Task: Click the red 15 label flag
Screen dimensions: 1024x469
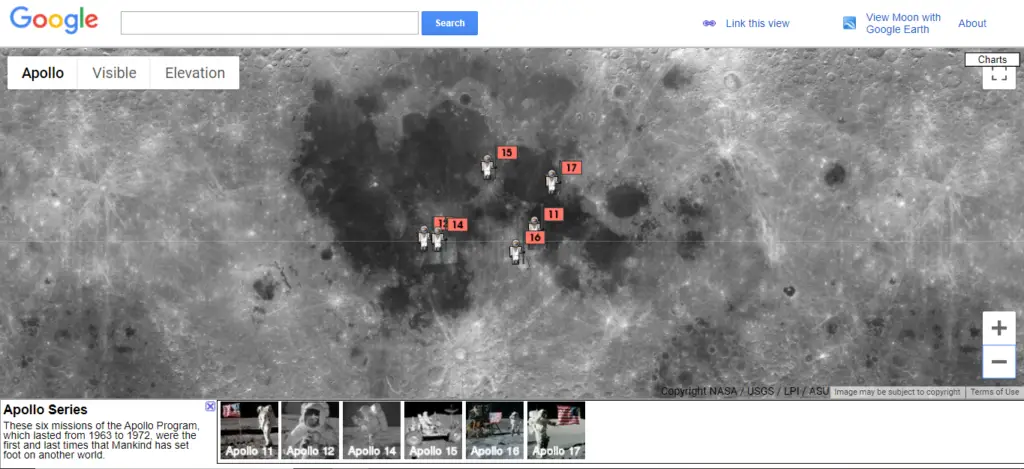Action: 507,153
